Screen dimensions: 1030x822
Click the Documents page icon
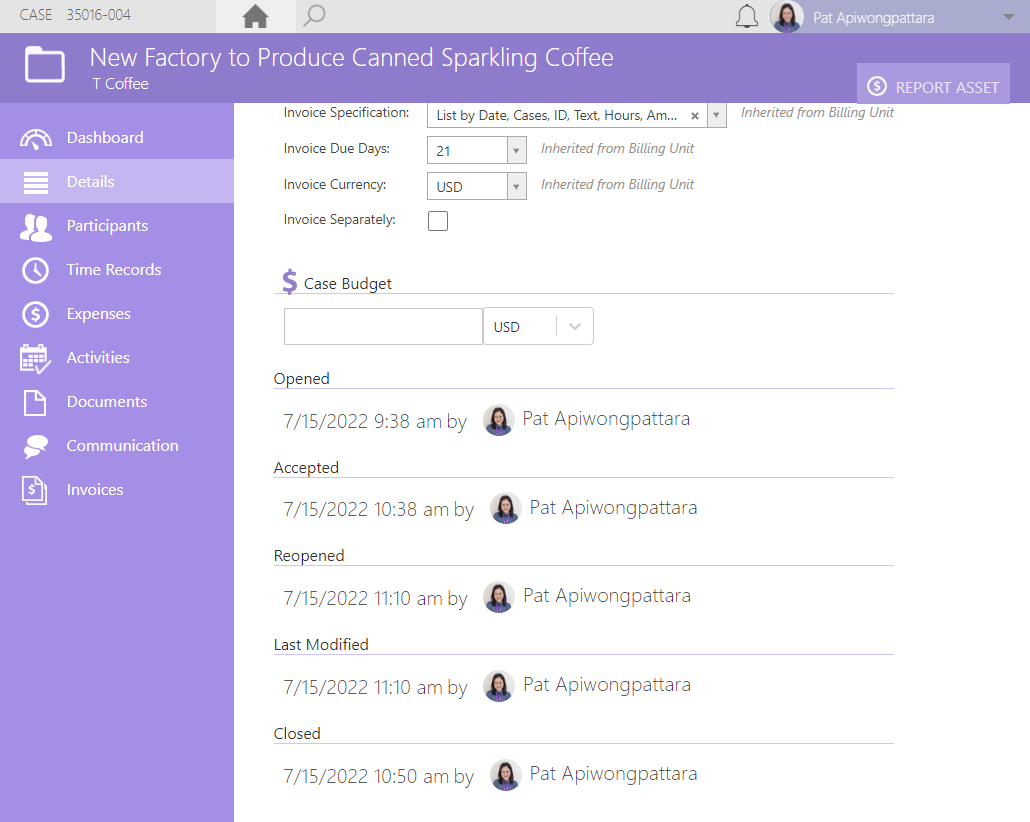pyautogui.click(x=35, y=403)
